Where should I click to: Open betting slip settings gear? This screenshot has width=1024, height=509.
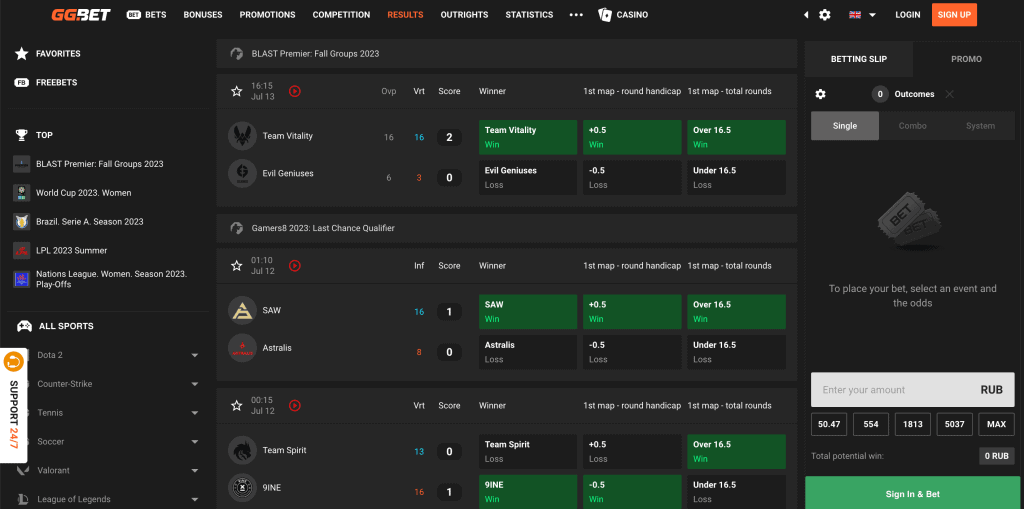tap(821, 94)
